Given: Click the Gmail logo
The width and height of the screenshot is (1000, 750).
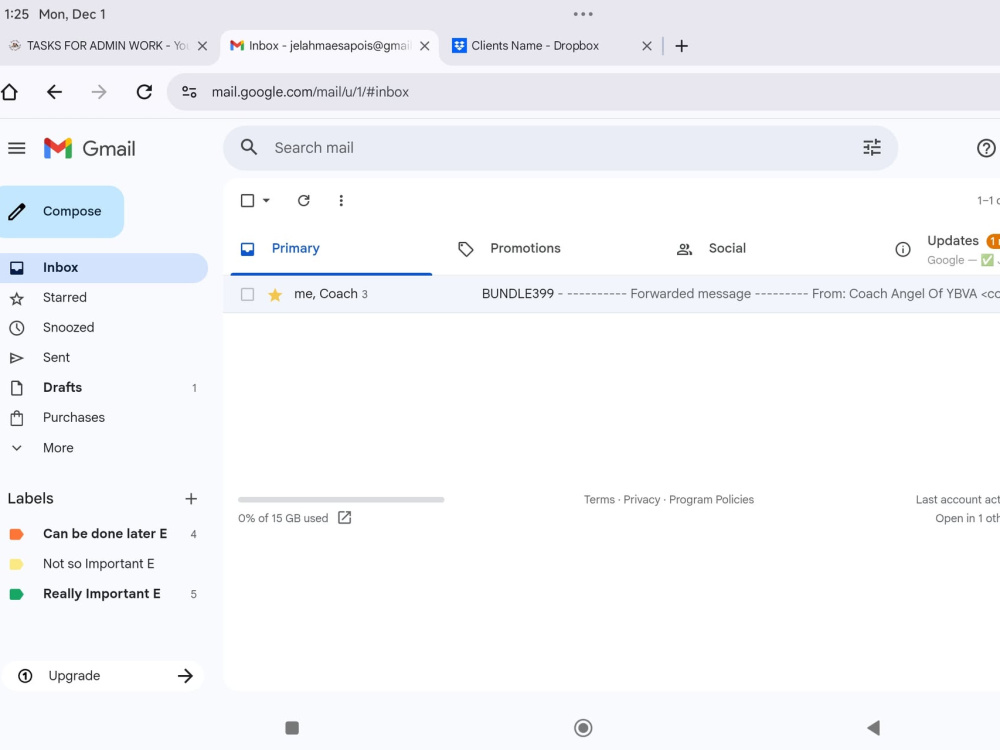Looking at the screenshot, I should 89,149.
